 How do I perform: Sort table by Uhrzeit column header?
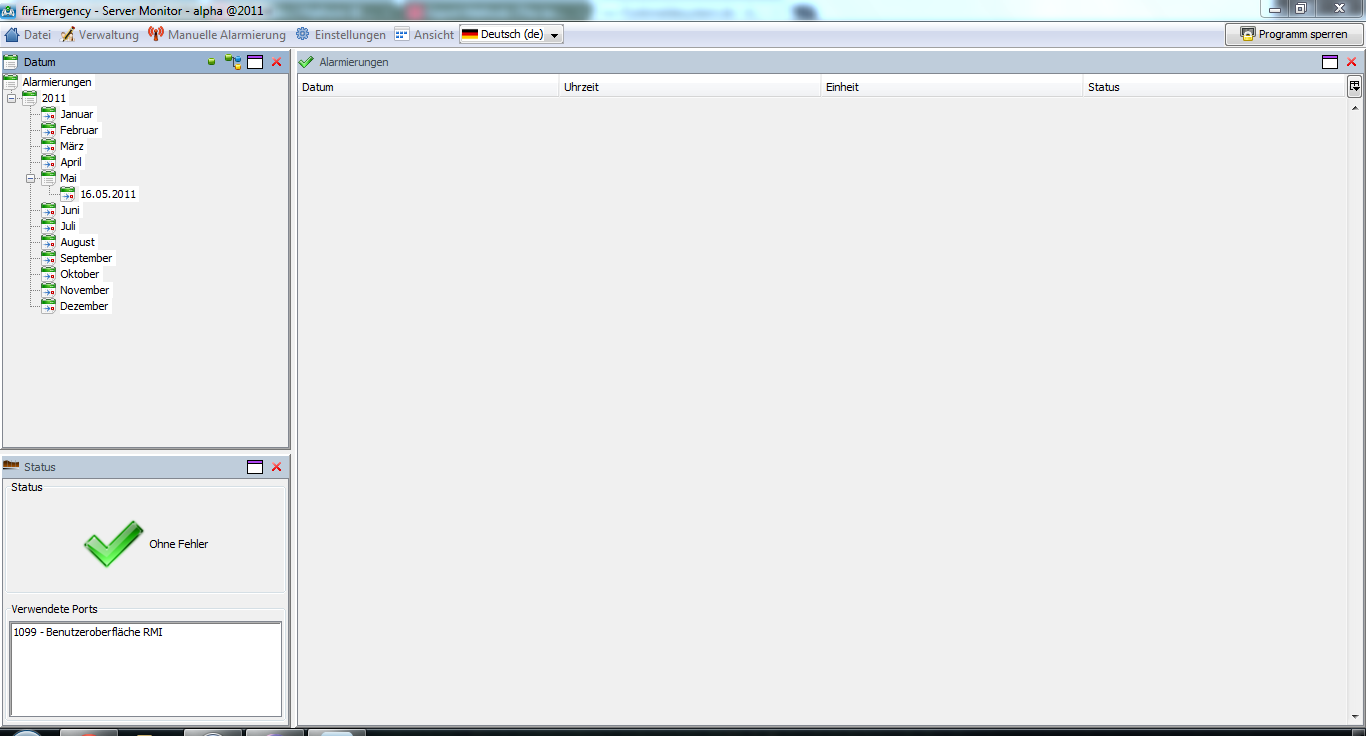click(689, 87)
